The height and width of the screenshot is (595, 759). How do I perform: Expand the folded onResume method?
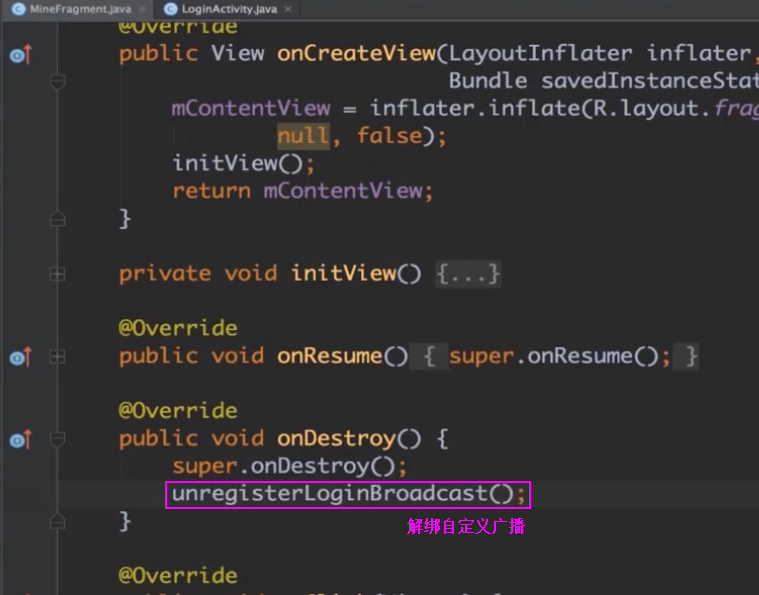57,357
